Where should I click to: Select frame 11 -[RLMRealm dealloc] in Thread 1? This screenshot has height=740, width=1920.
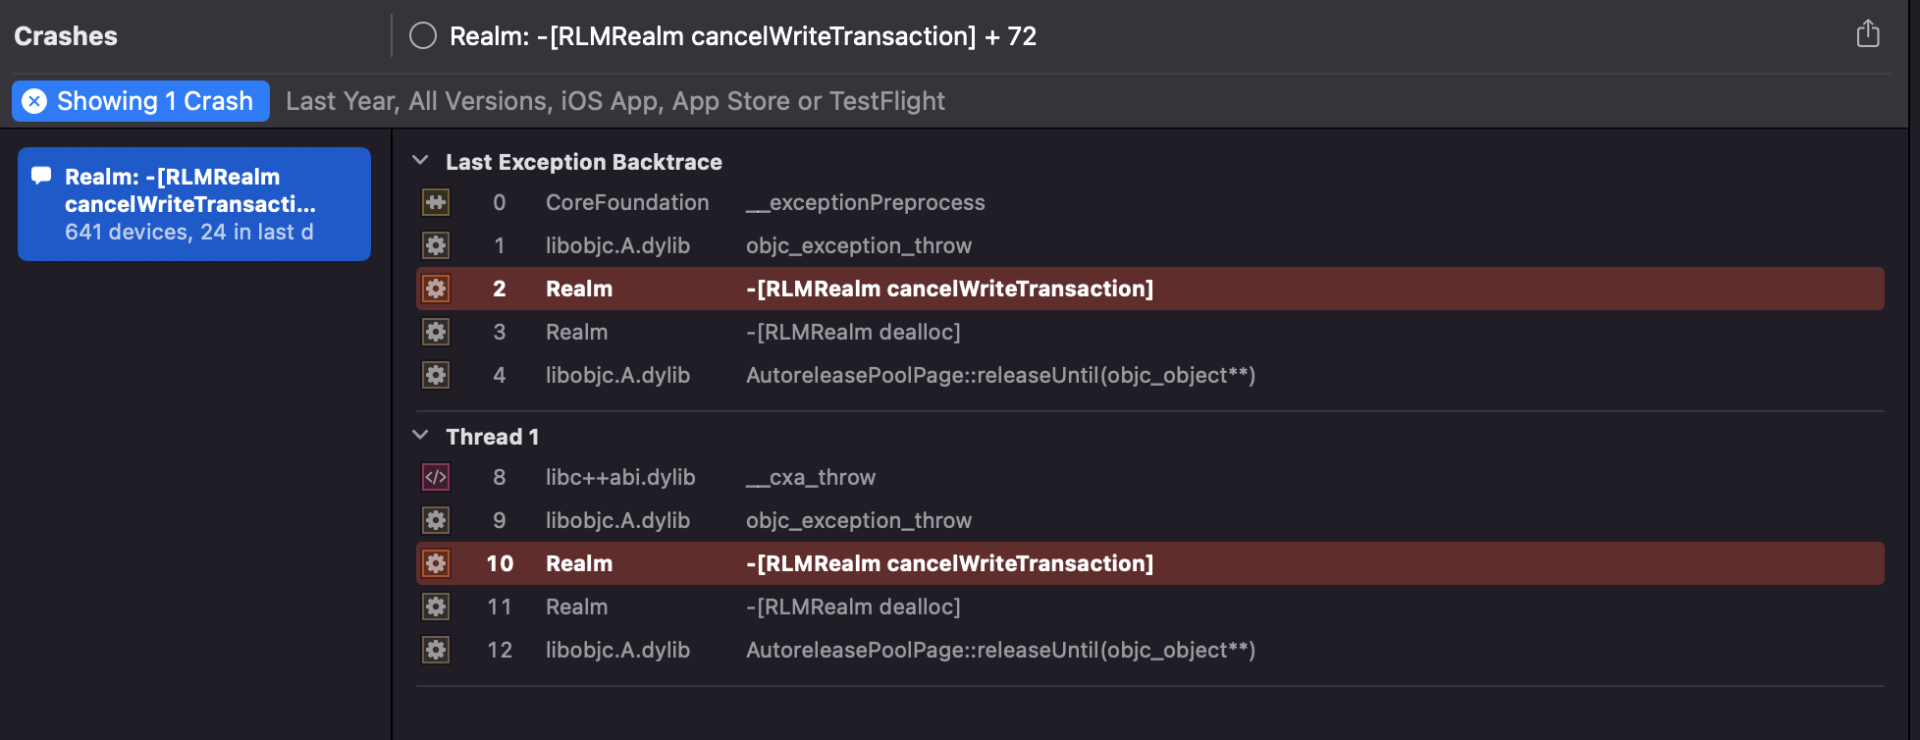pyautogui.click(x=1150, y=607)
